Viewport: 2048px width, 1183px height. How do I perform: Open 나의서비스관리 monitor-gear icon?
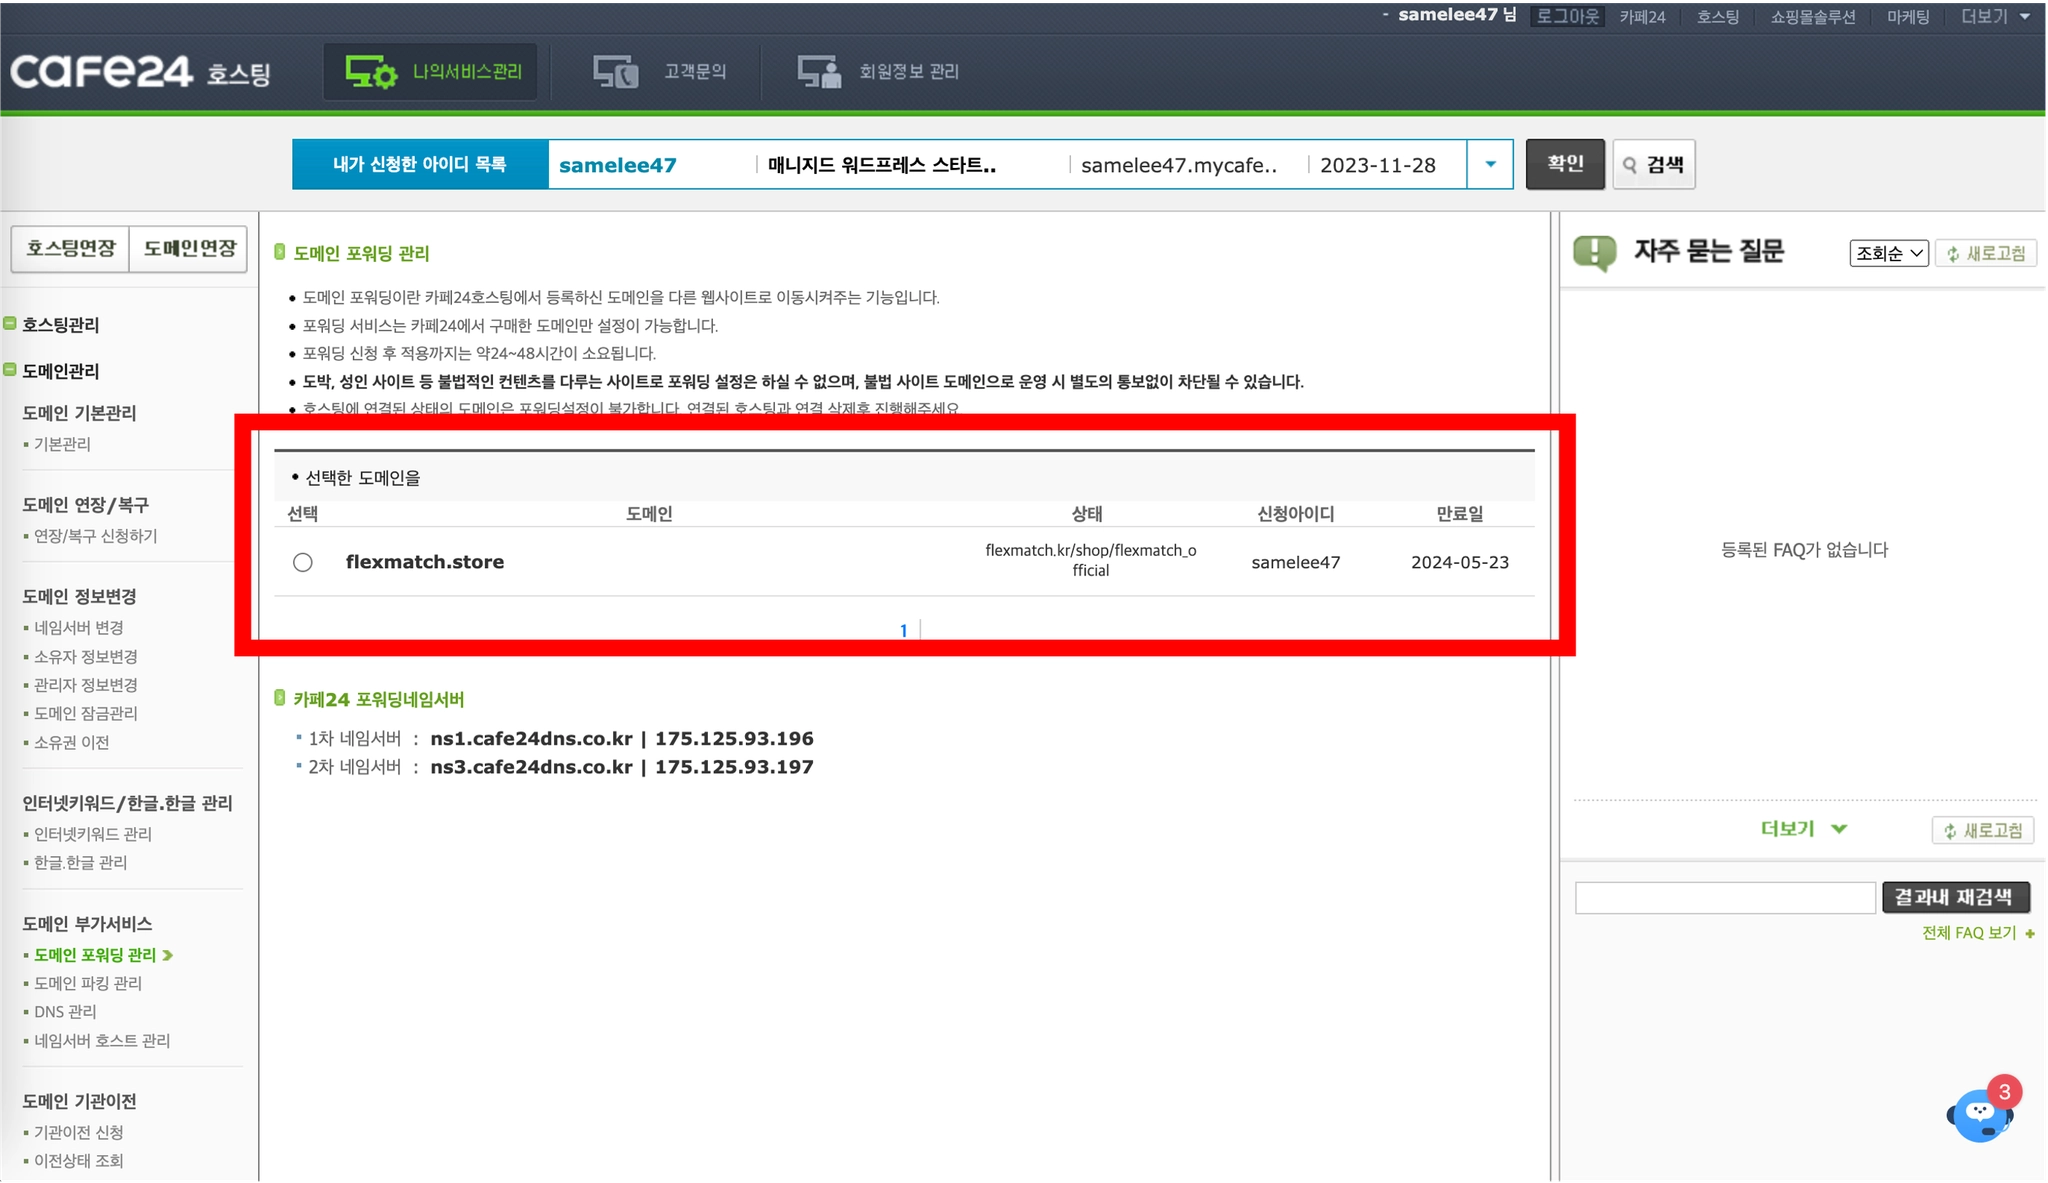pyautogui.click(x=371, y=72)
